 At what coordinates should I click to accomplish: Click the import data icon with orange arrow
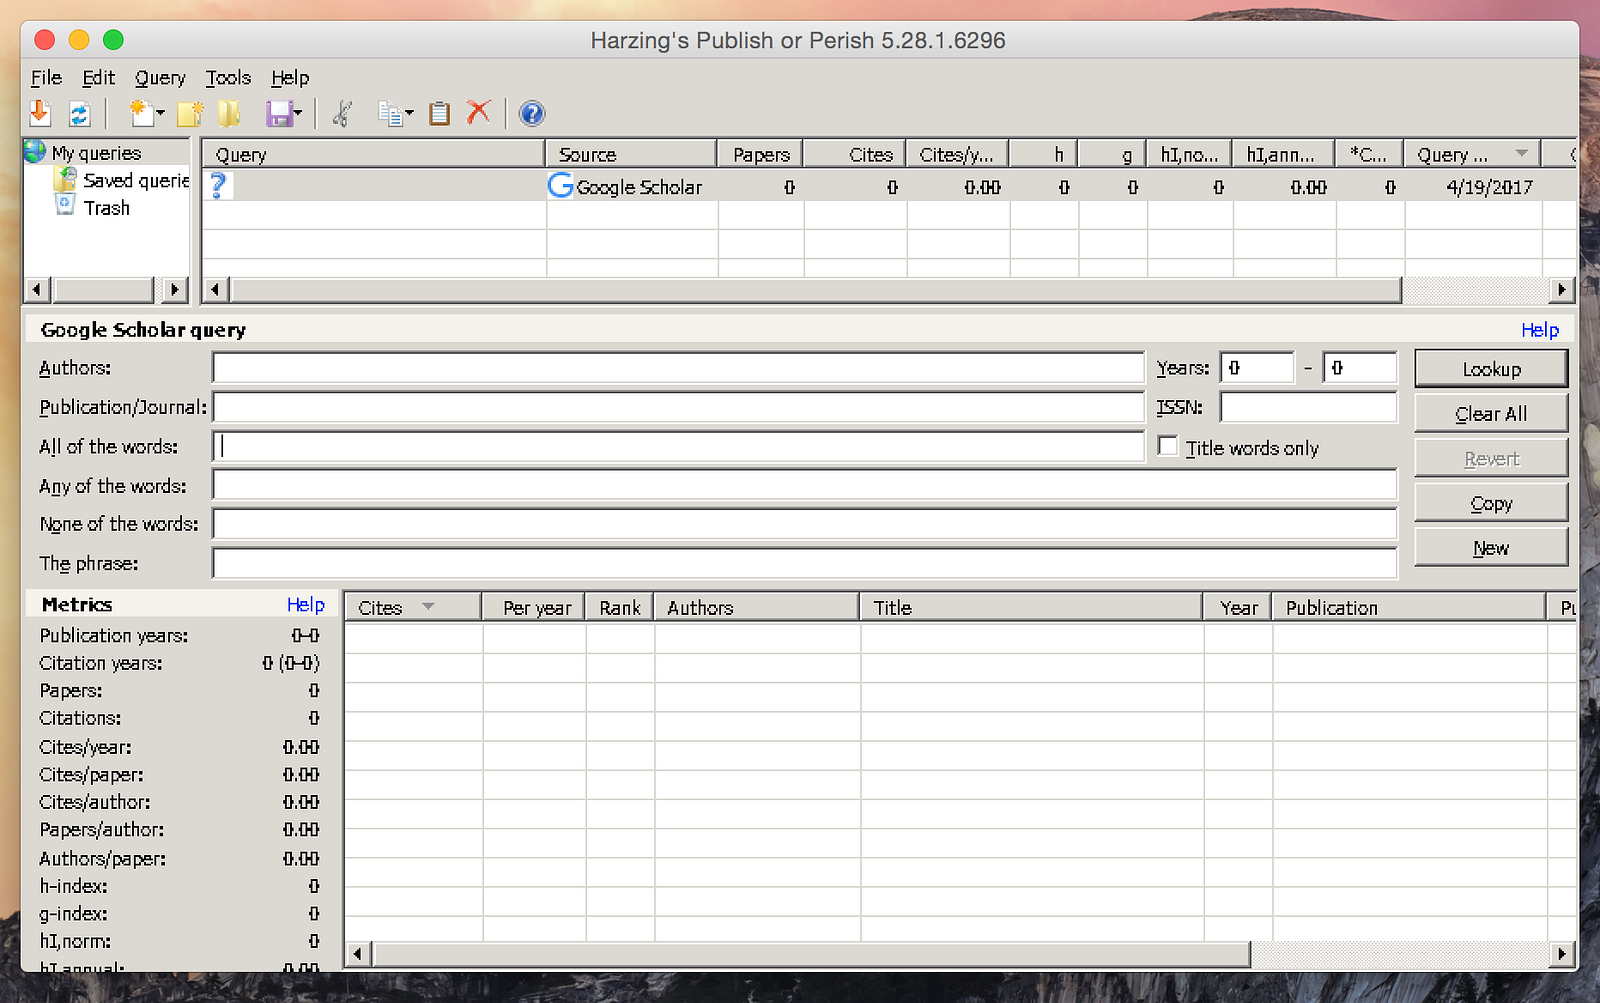[x=40, y=113]
